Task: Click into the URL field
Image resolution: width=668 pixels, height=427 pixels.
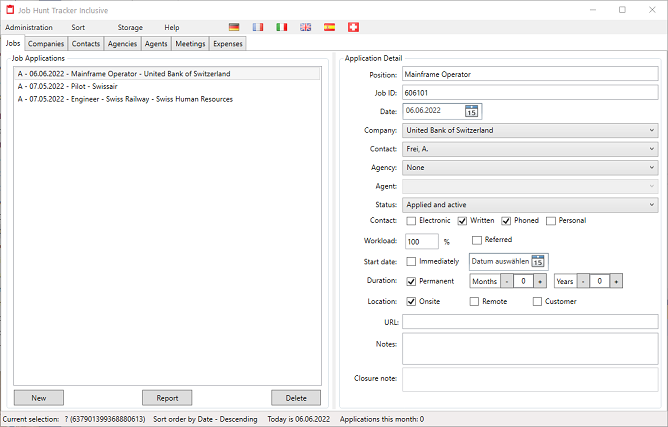Action: (530, 322)
